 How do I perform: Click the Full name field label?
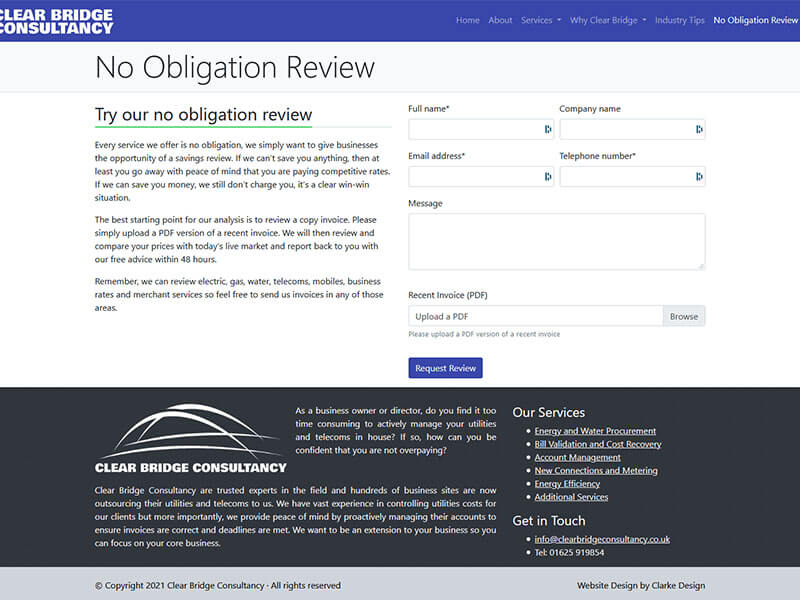point(428,109)
